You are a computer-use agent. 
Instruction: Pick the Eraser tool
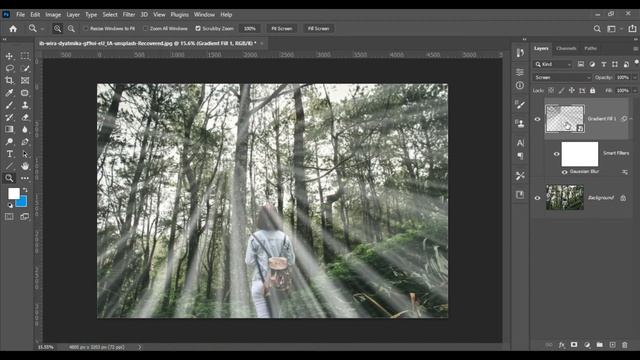click(x=25, y=117)
